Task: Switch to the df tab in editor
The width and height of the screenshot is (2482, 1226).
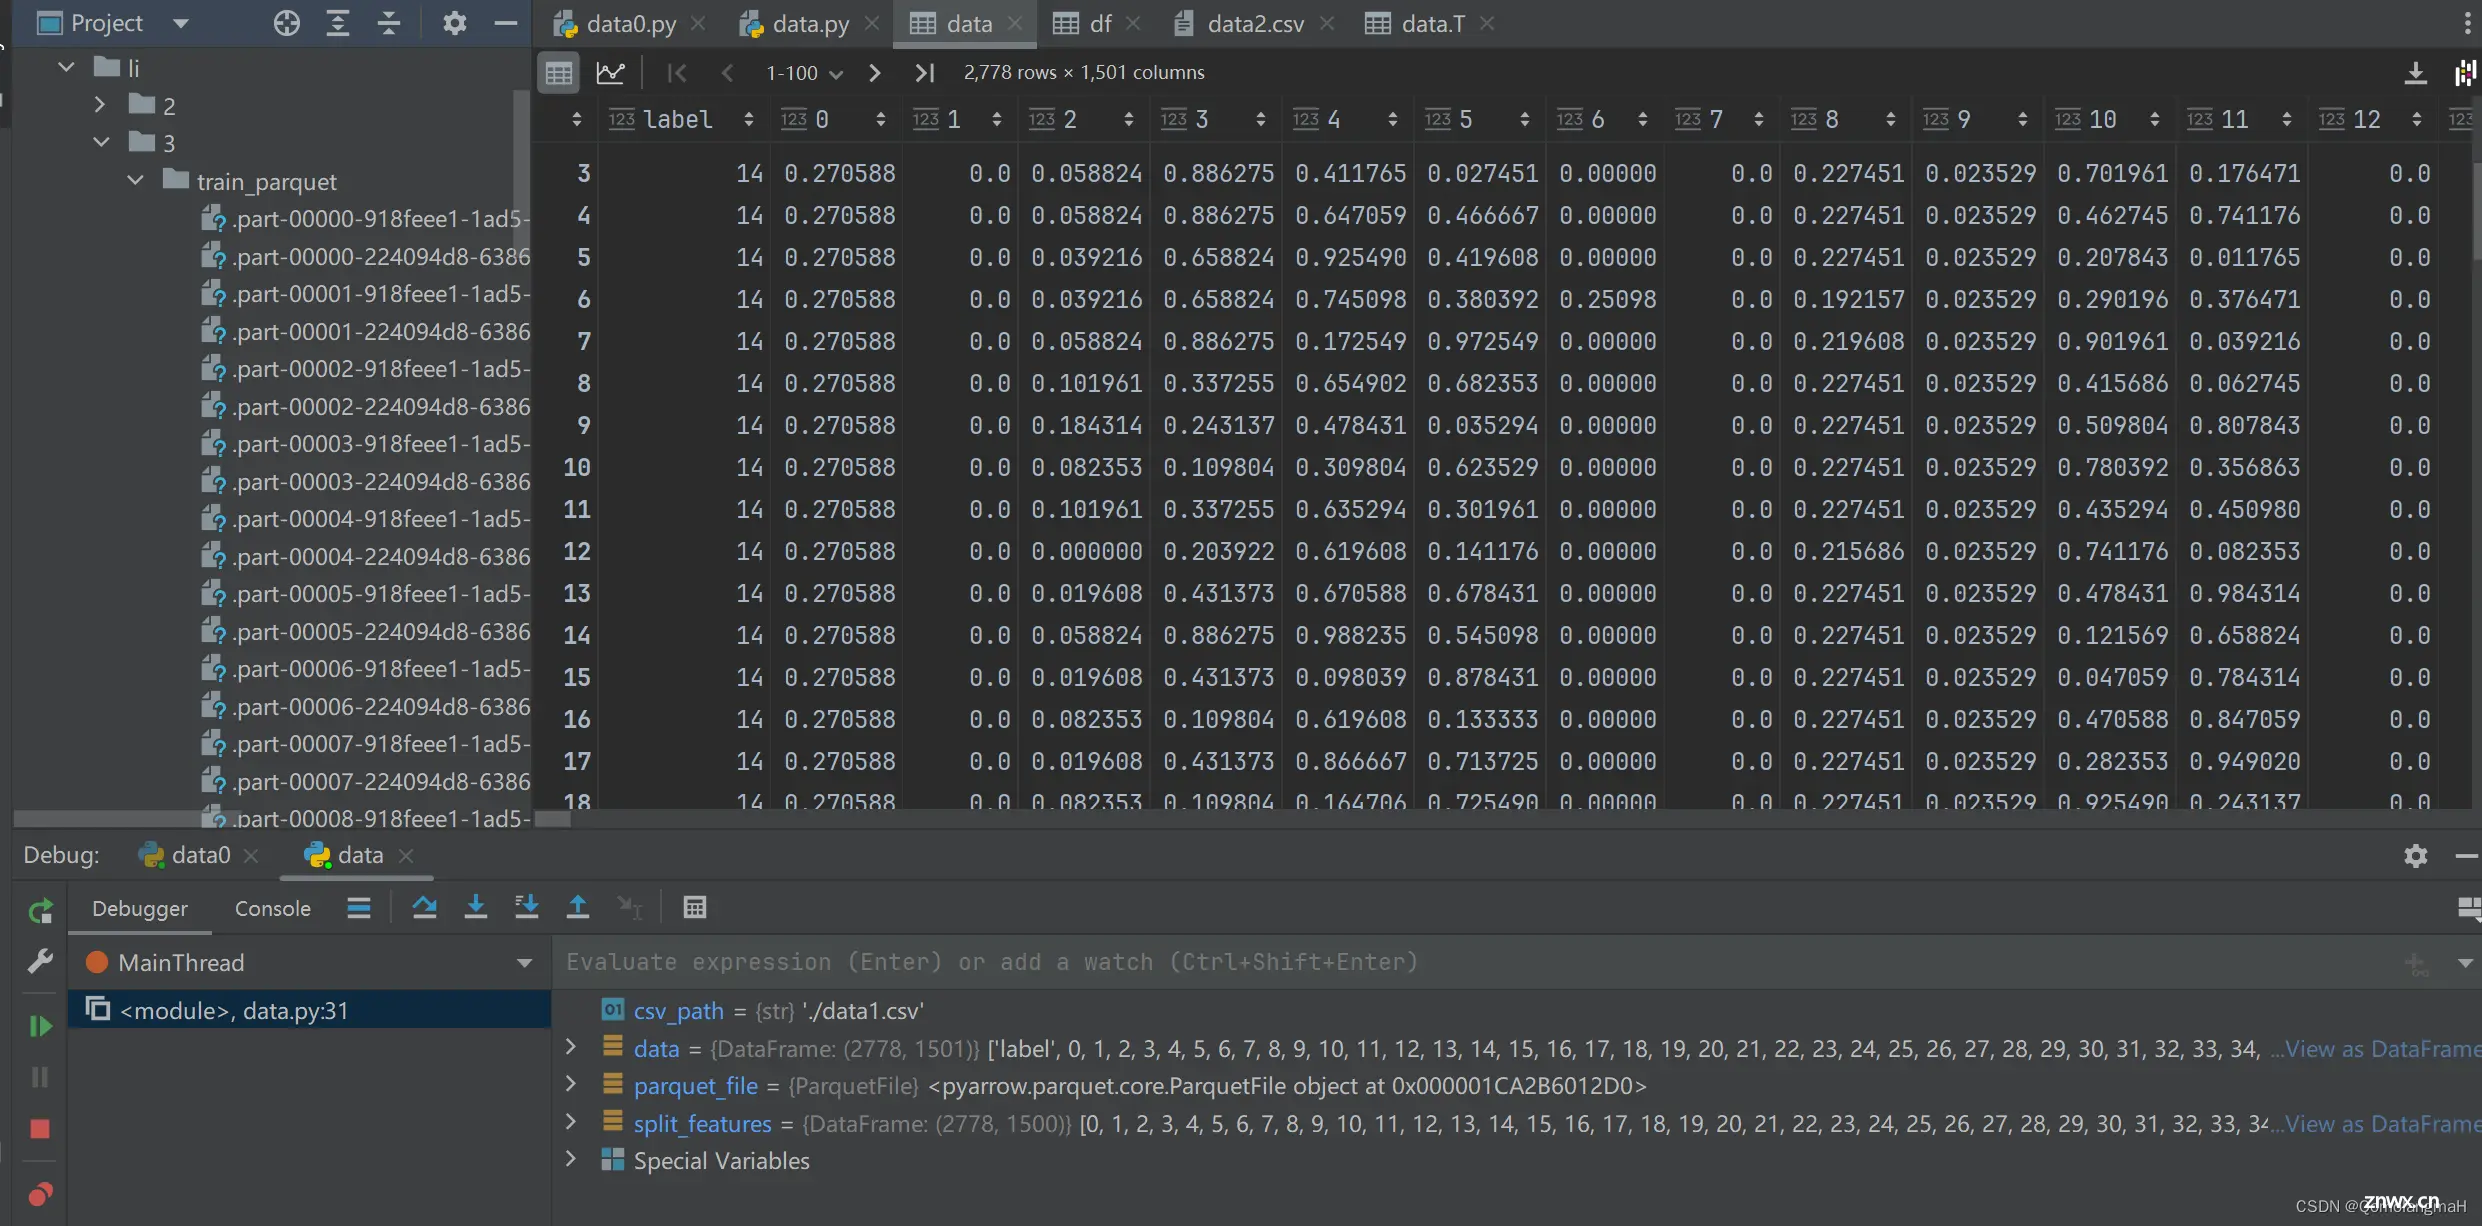Action: click(x=1099, y=22)
